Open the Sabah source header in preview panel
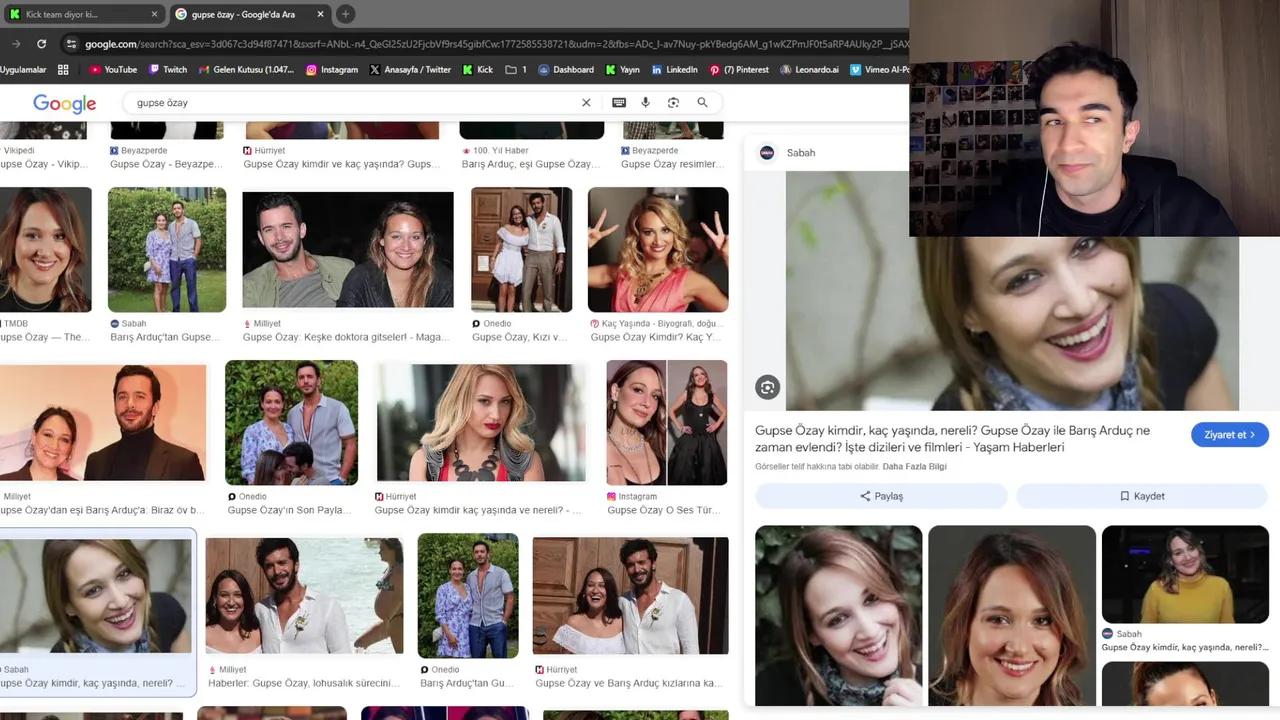 pyautogui.click(x=789, y=153)
